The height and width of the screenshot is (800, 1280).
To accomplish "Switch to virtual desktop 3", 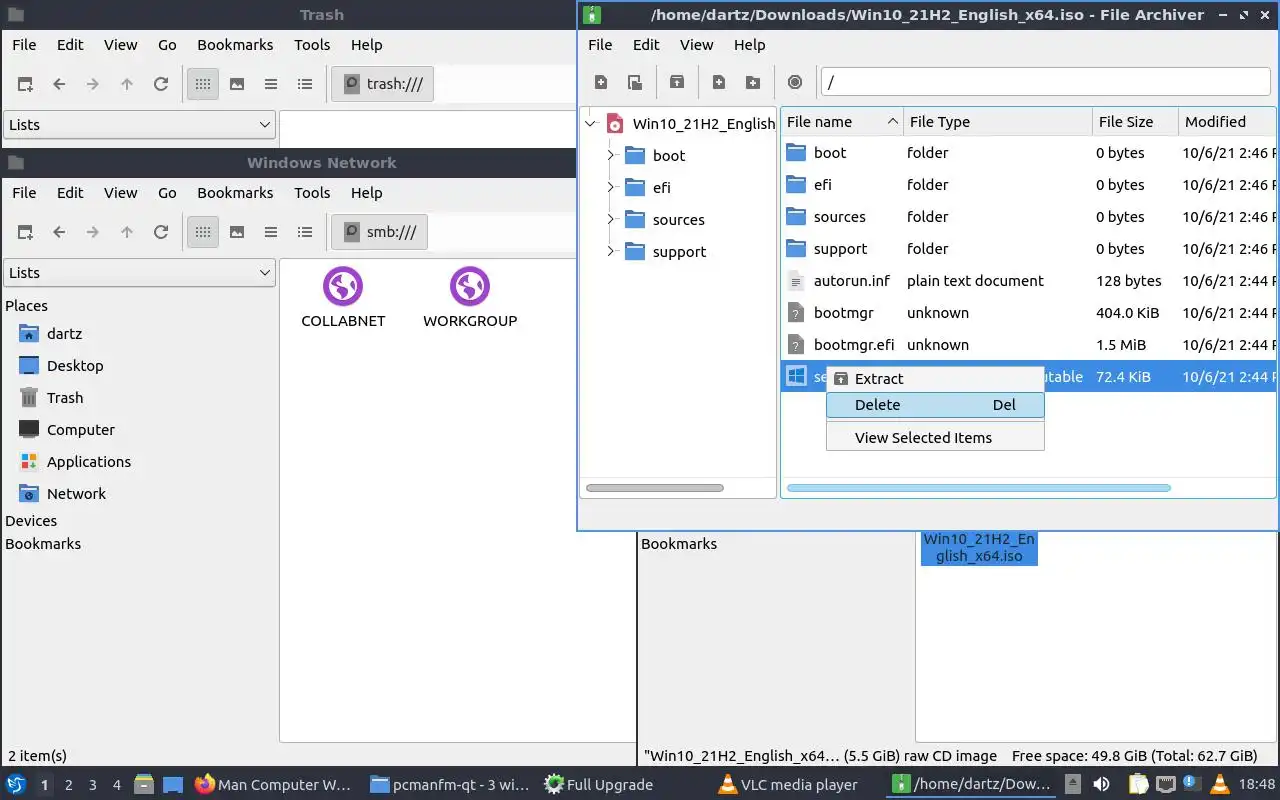I will [93, 785].
